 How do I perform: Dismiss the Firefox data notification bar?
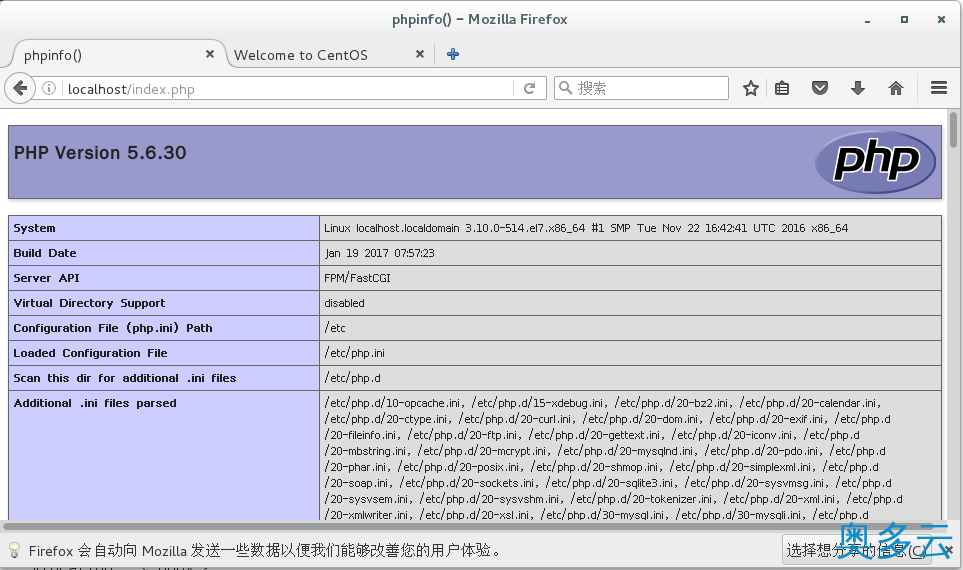click(x=949, y=550)
